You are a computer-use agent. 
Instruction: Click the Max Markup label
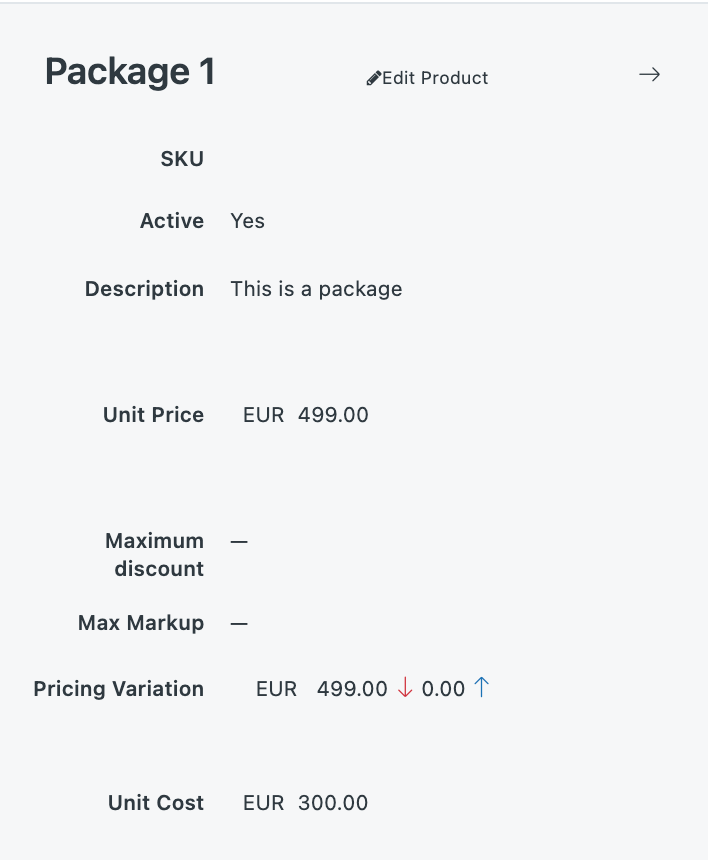pyautogui.click(x=141, y=623)
